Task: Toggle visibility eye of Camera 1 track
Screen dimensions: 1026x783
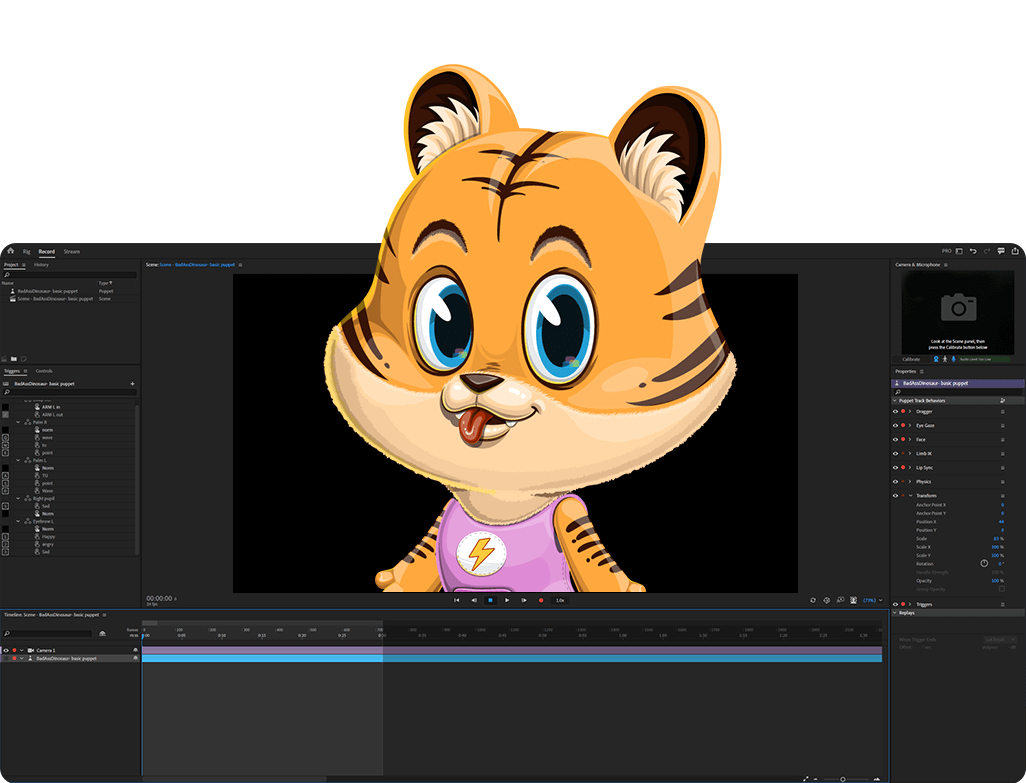Action: [6, 650]
